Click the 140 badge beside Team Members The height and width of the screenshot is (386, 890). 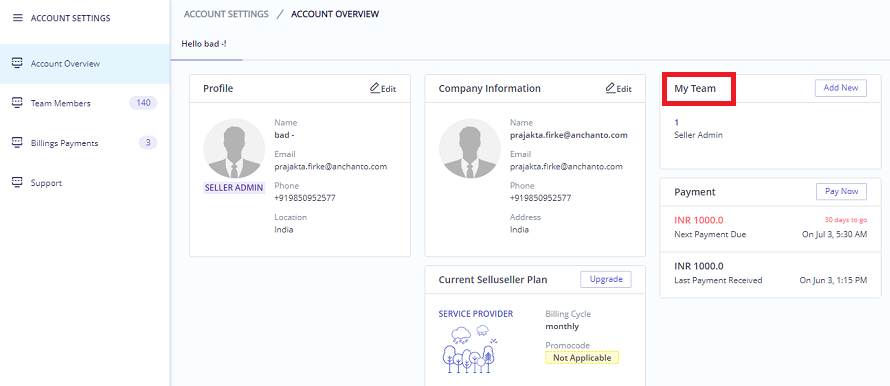pyautogui.click(x=143, y=103)
